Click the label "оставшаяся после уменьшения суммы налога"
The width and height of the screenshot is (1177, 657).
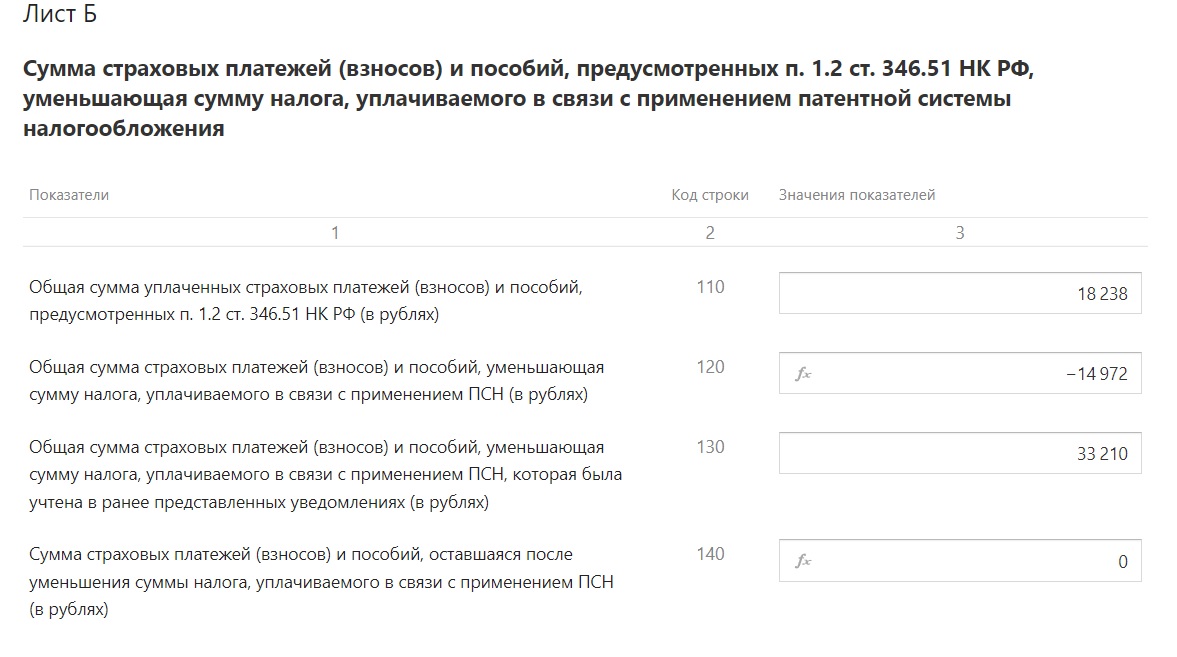point(321,582)
